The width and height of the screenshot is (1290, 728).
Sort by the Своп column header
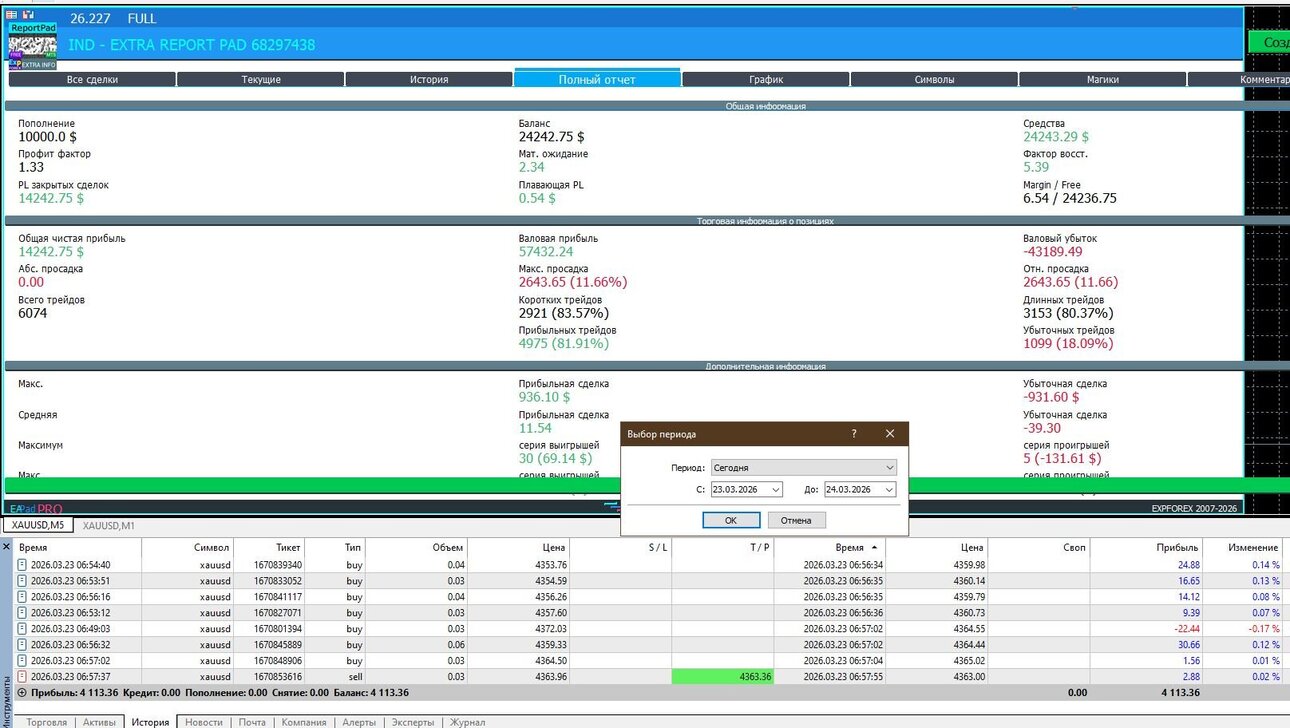[x=1039, y=548]
